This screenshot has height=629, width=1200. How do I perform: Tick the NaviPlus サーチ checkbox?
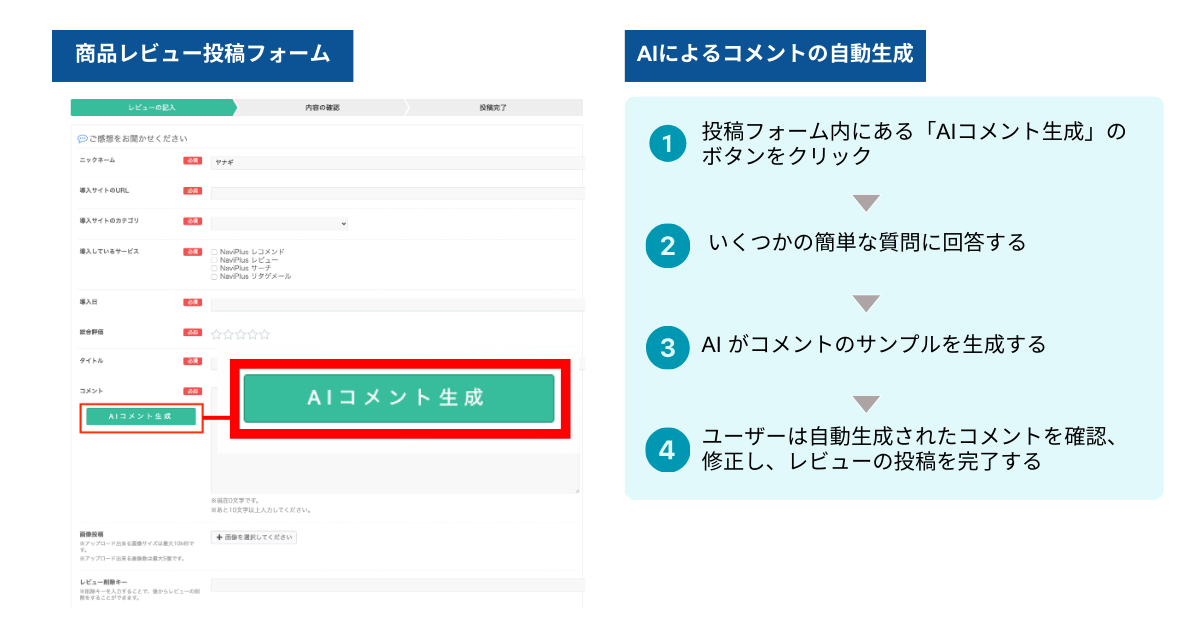pos(214,268)
